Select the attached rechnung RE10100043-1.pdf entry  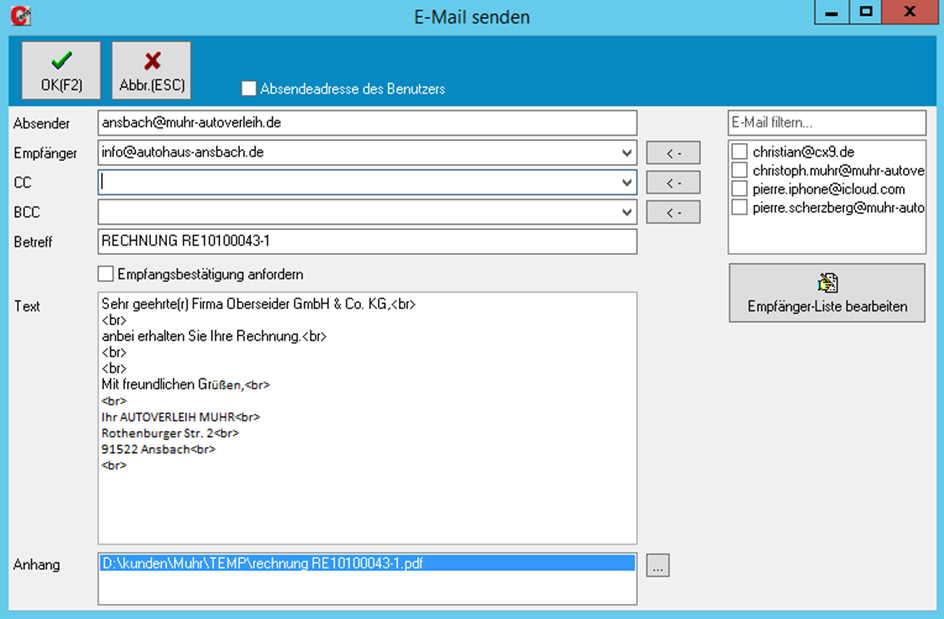coord(262,563)
